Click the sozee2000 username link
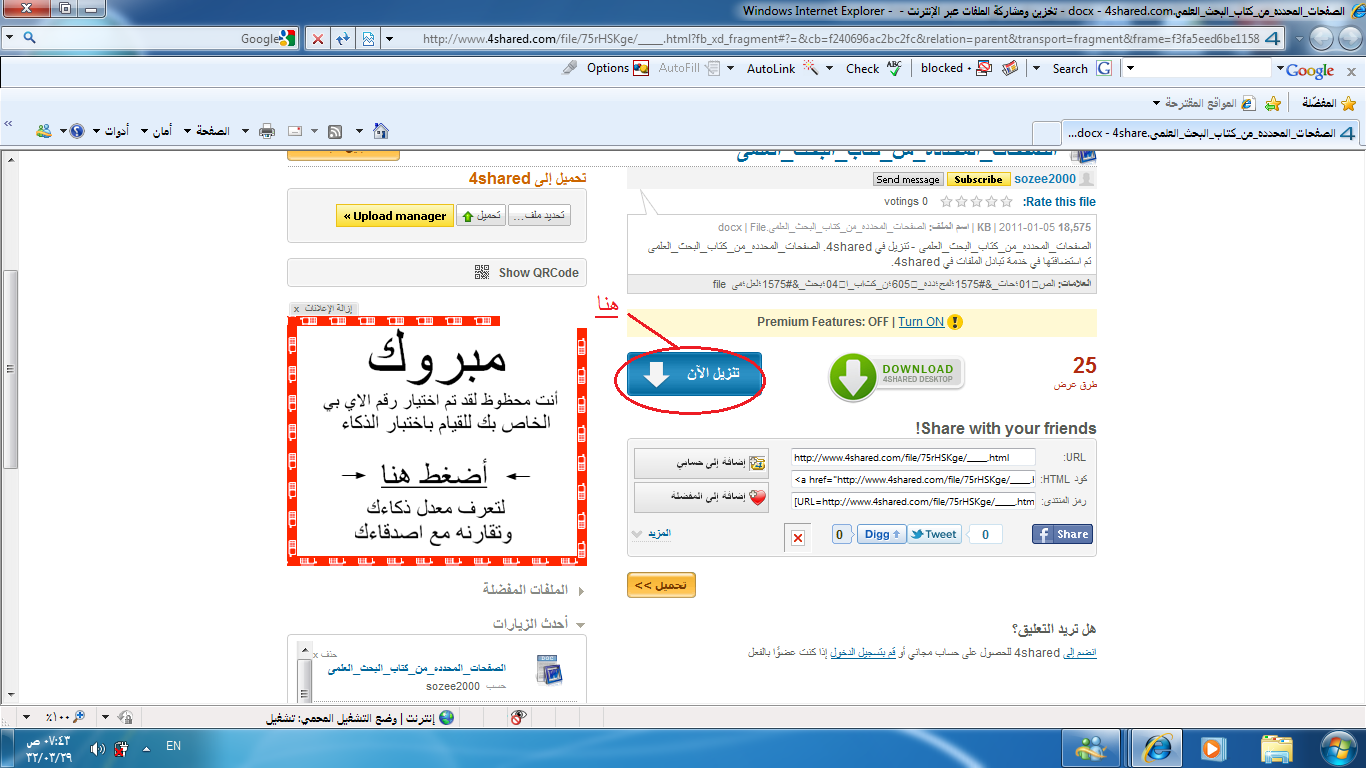The width and height of the screenshot is (1366, 768). pyautogui.click(x=1044, y=179)
